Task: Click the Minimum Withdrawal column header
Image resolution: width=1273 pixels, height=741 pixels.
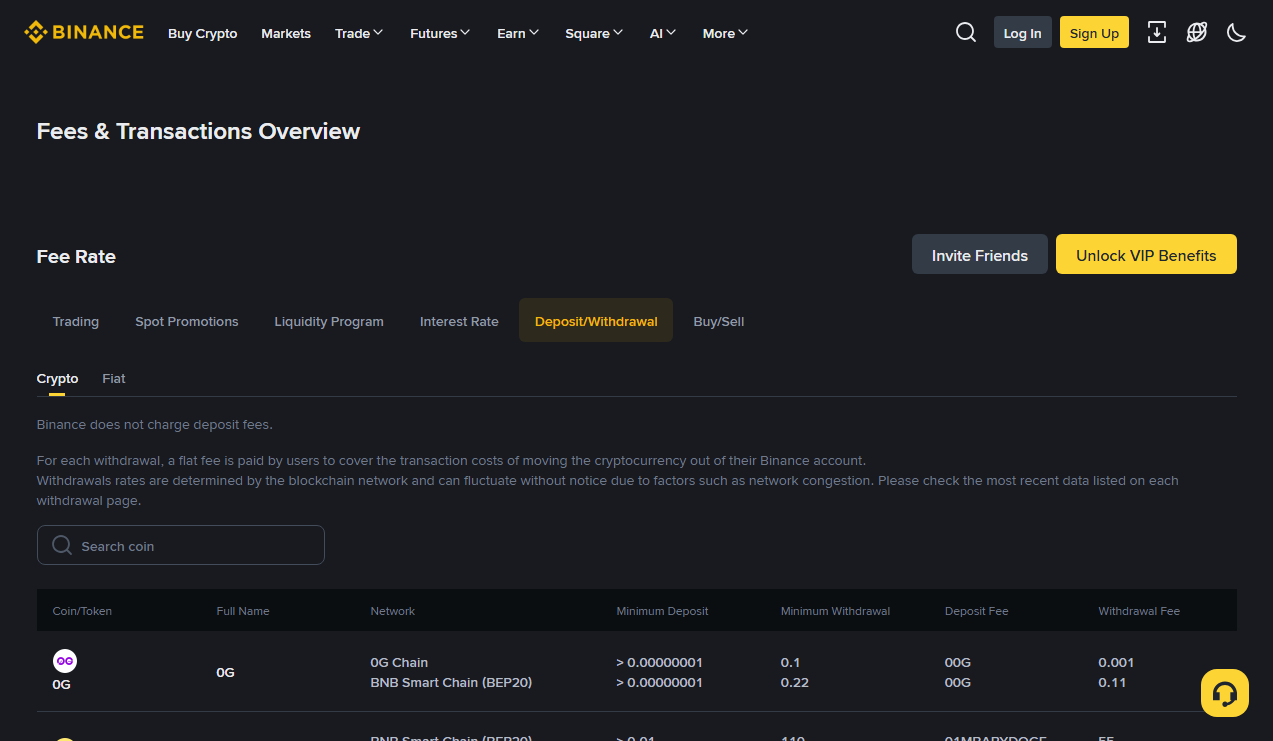Action: coord(835,611)
